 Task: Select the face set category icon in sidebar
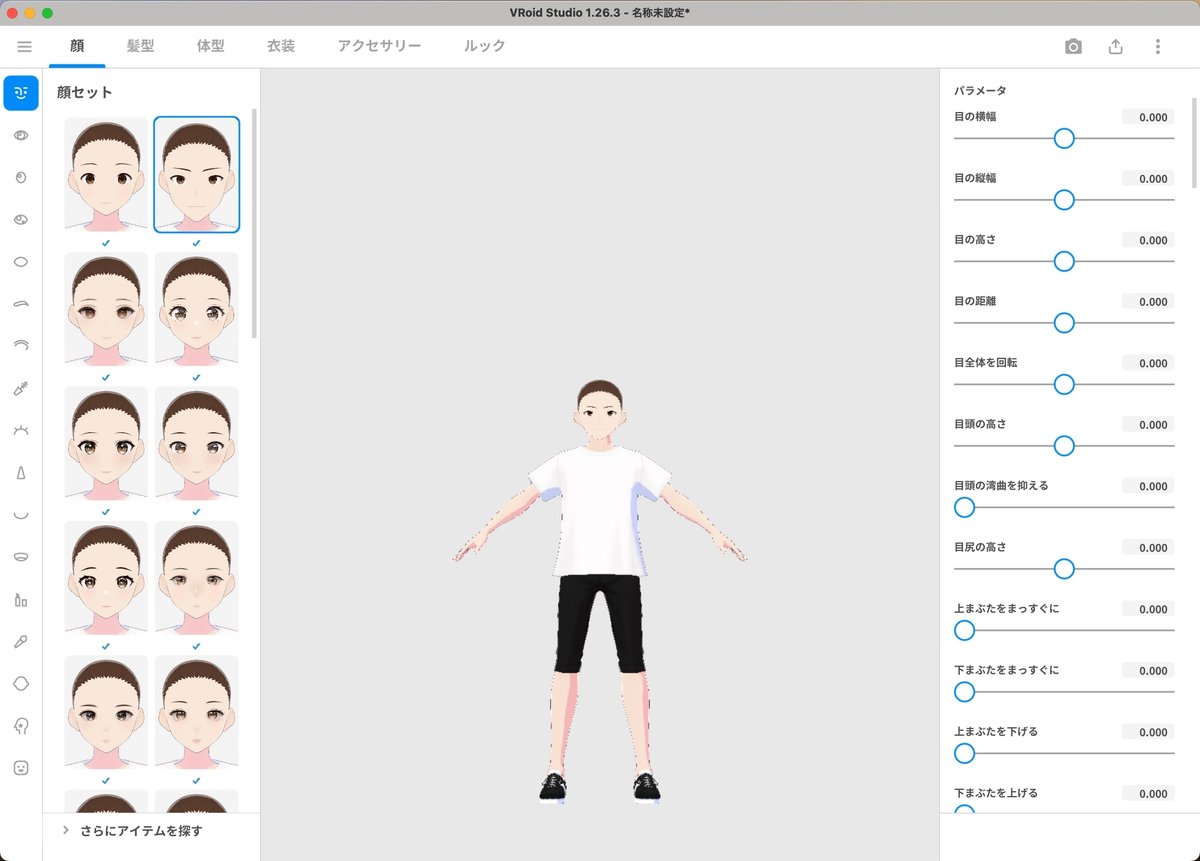coord(21,92)
